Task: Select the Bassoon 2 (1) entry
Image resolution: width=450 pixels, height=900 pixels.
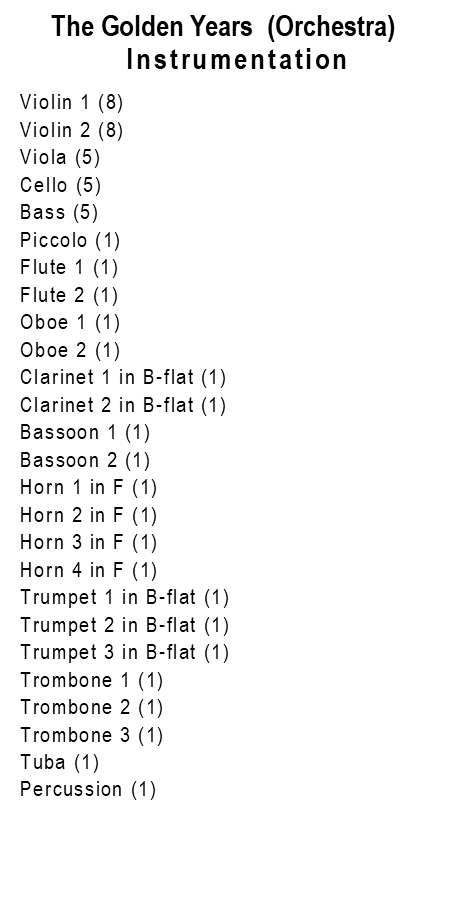Action: tap(85, 460)
